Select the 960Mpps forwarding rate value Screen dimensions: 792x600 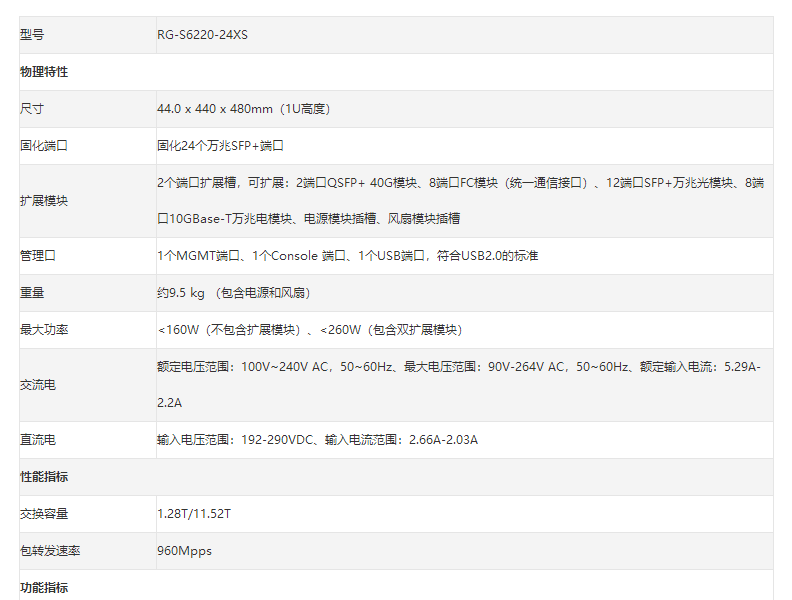tap(184, 551)
